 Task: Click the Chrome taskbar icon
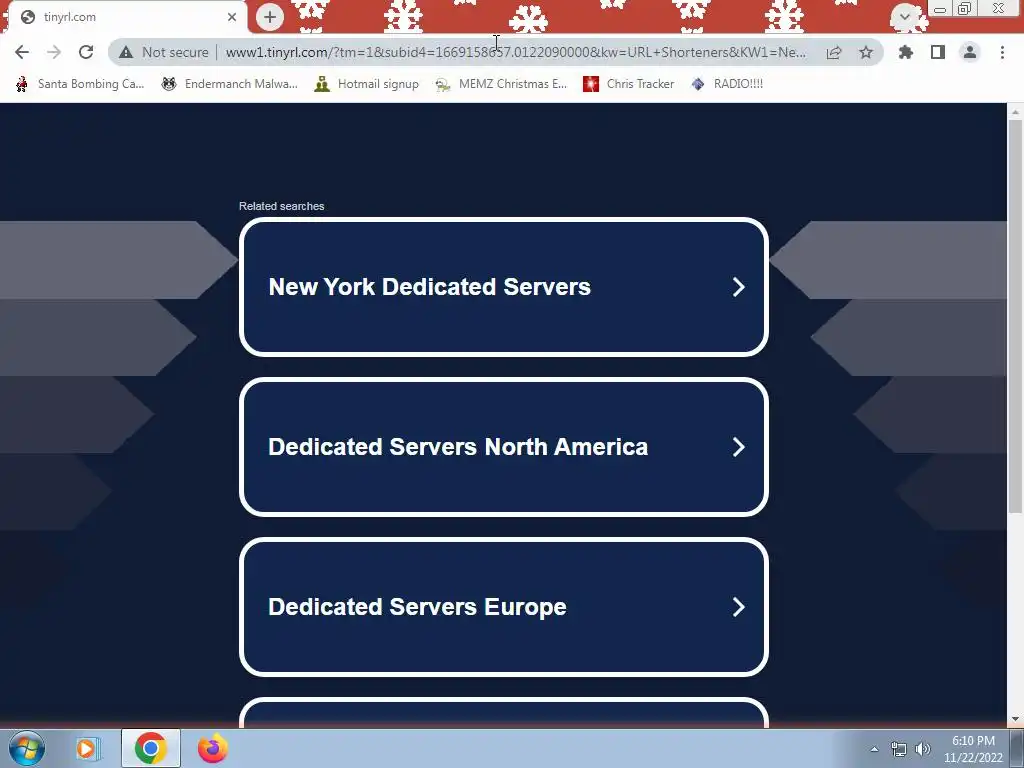151,748
